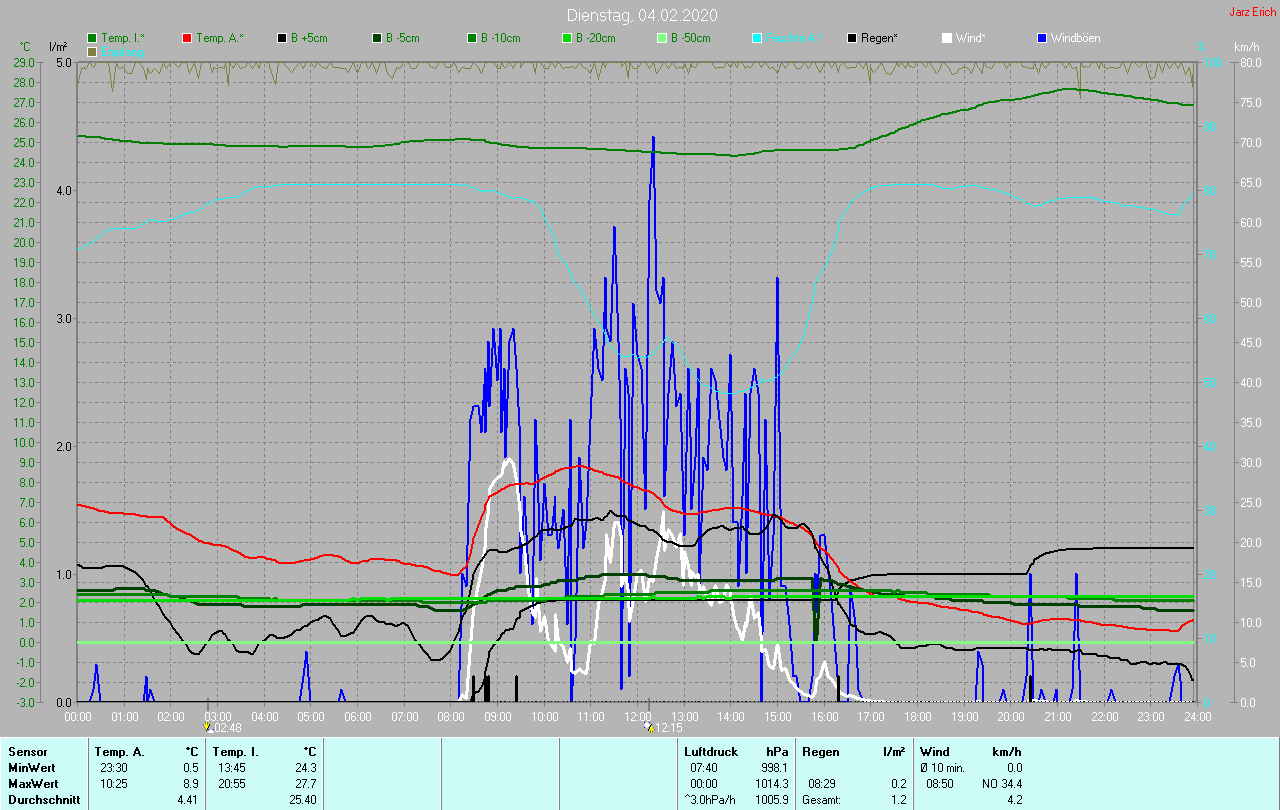Screen dimensions: 1280x810
Task: Select the black B +5cm legend square
Action: [282, 38]
